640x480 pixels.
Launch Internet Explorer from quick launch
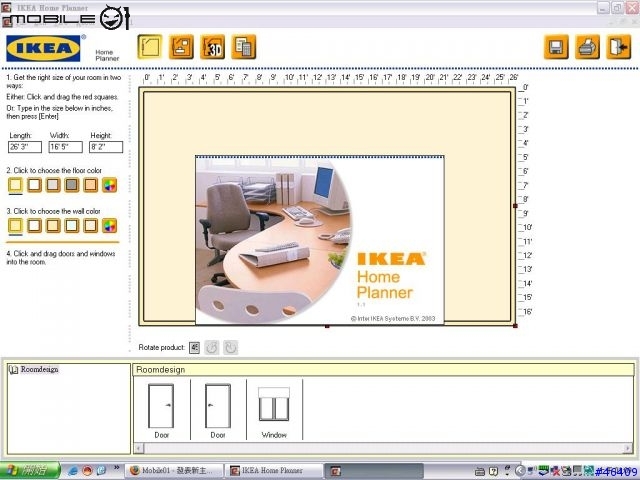coord(73,471)
